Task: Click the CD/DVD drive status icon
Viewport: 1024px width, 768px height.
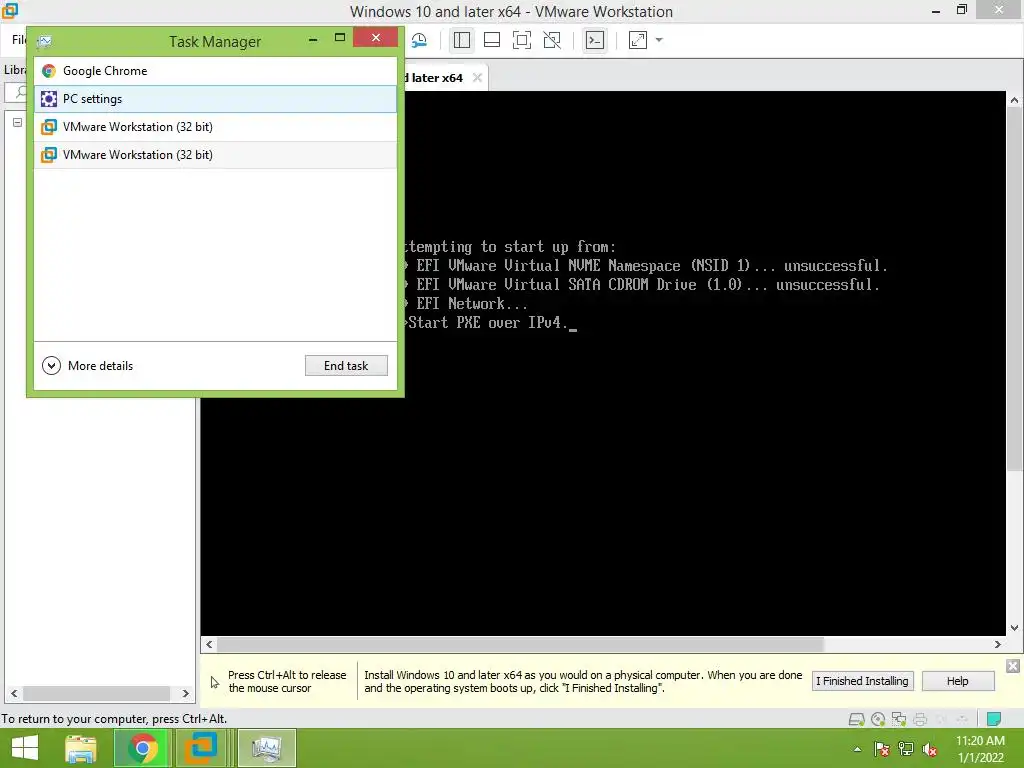Action: tap(878, 720)
